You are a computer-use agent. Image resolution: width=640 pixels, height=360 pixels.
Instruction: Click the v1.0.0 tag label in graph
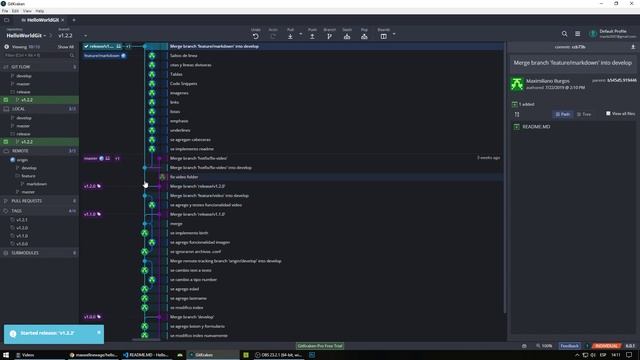[x=92, y=317]
